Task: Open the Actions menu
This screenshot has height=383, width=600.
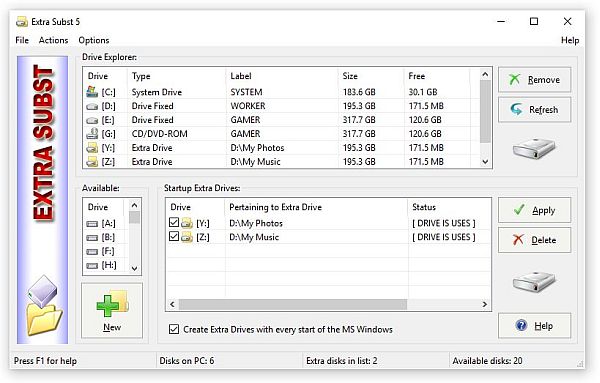Action: [x=53, y=40]
